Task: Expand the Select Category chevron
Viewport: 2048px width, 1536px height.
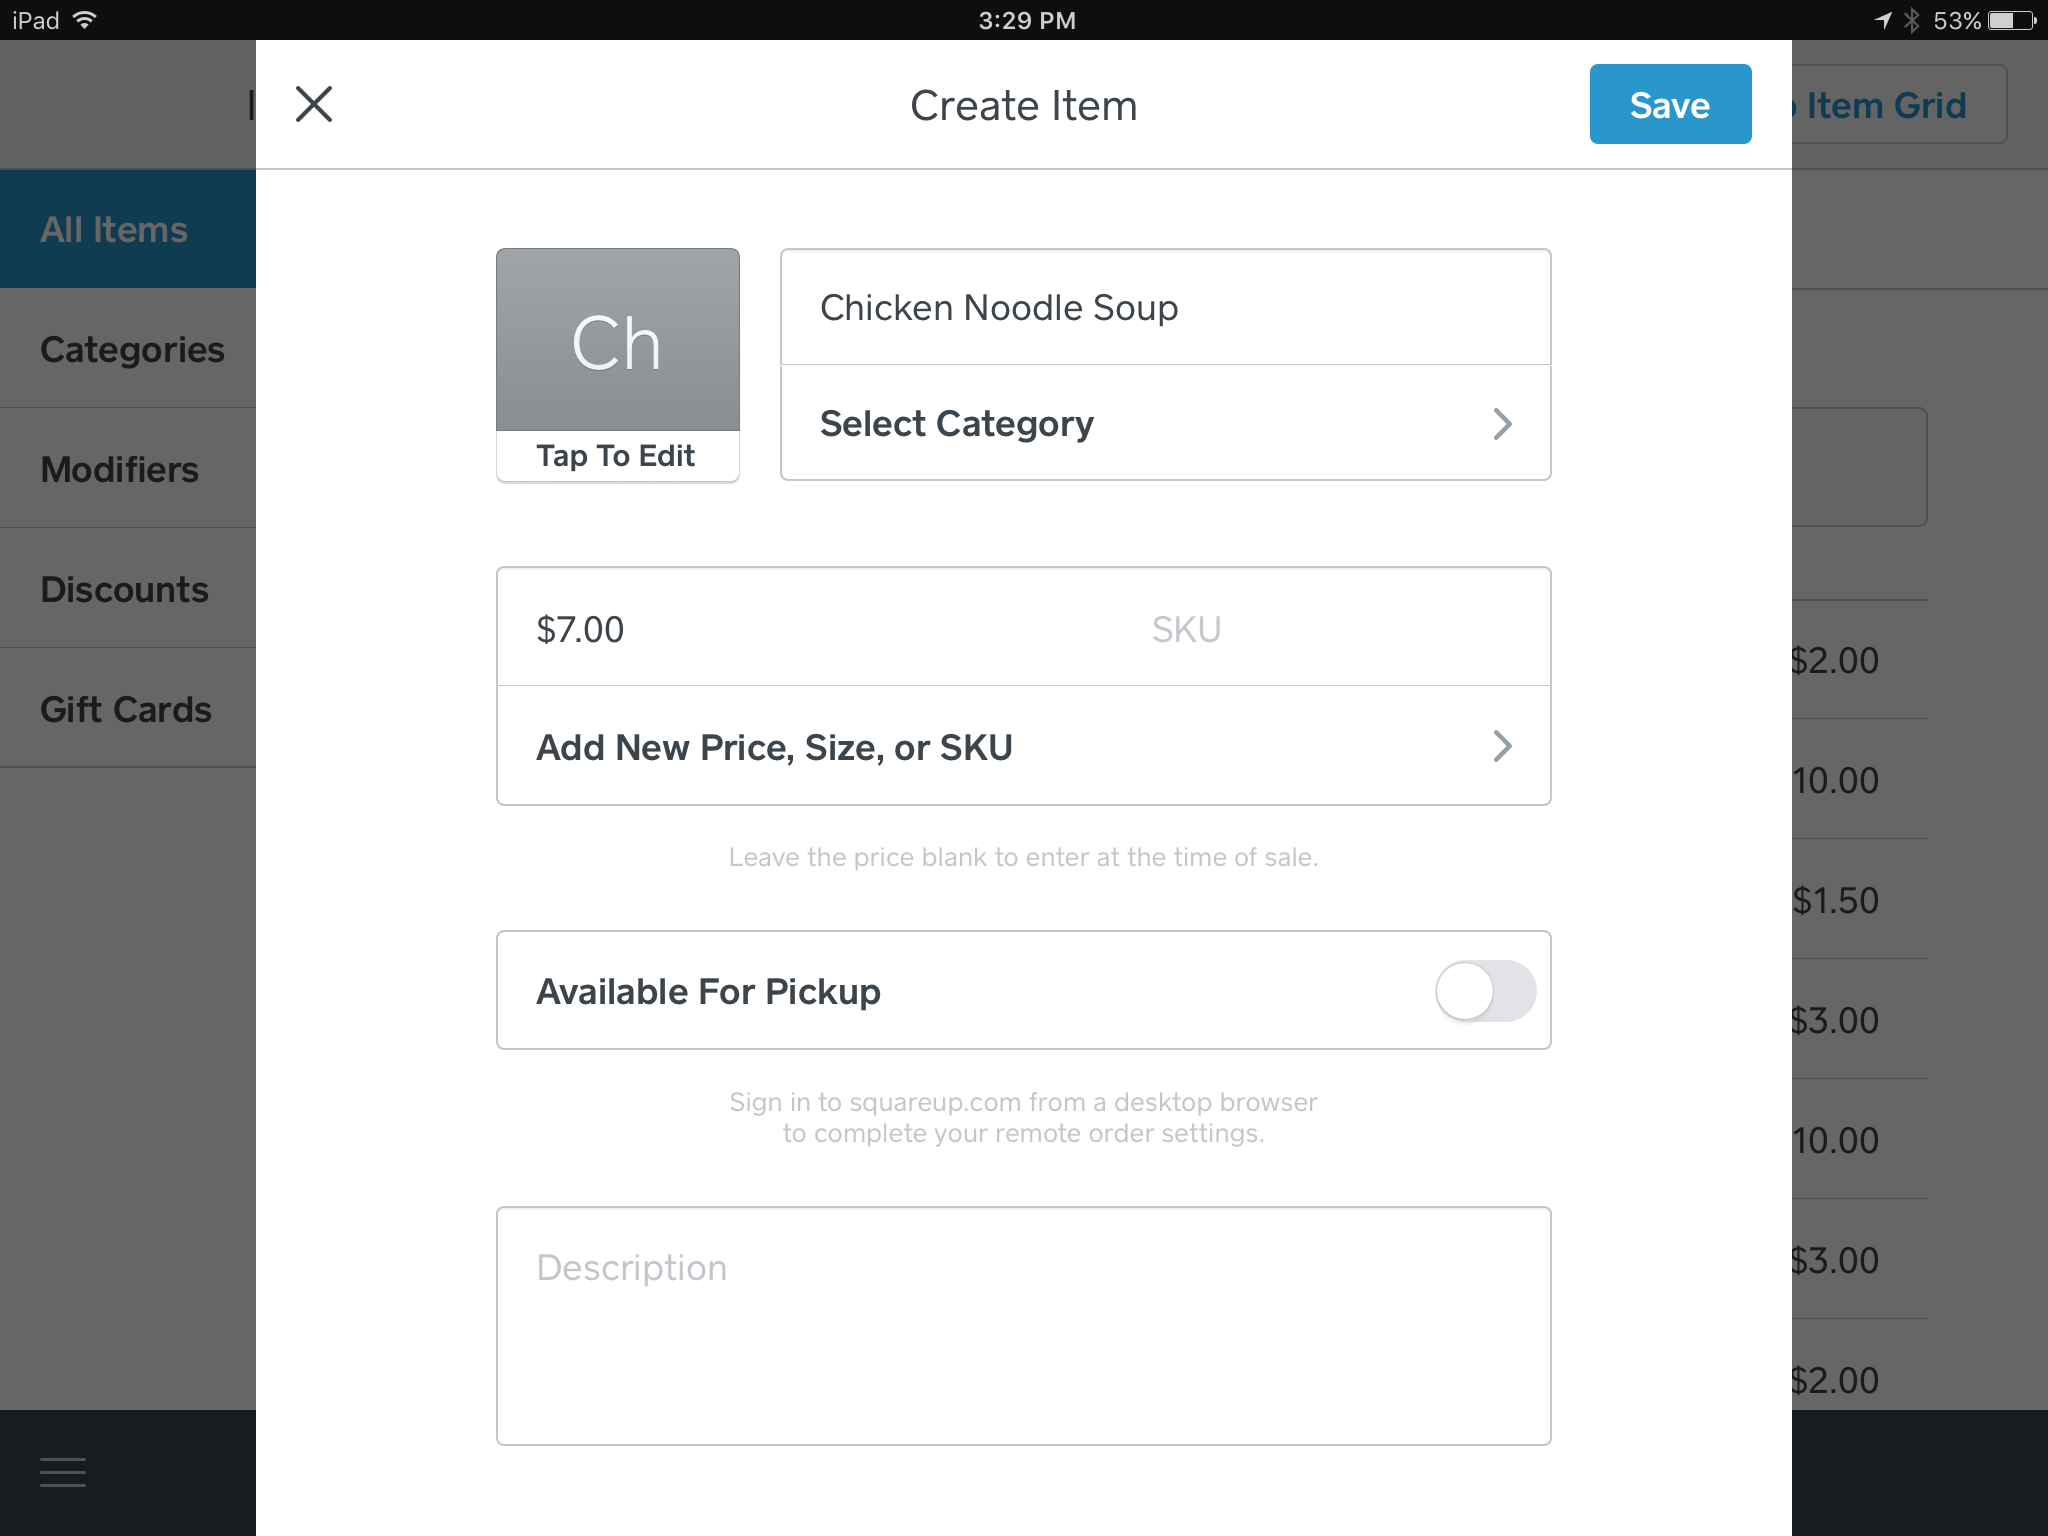Action: (x=1501, y=424)
